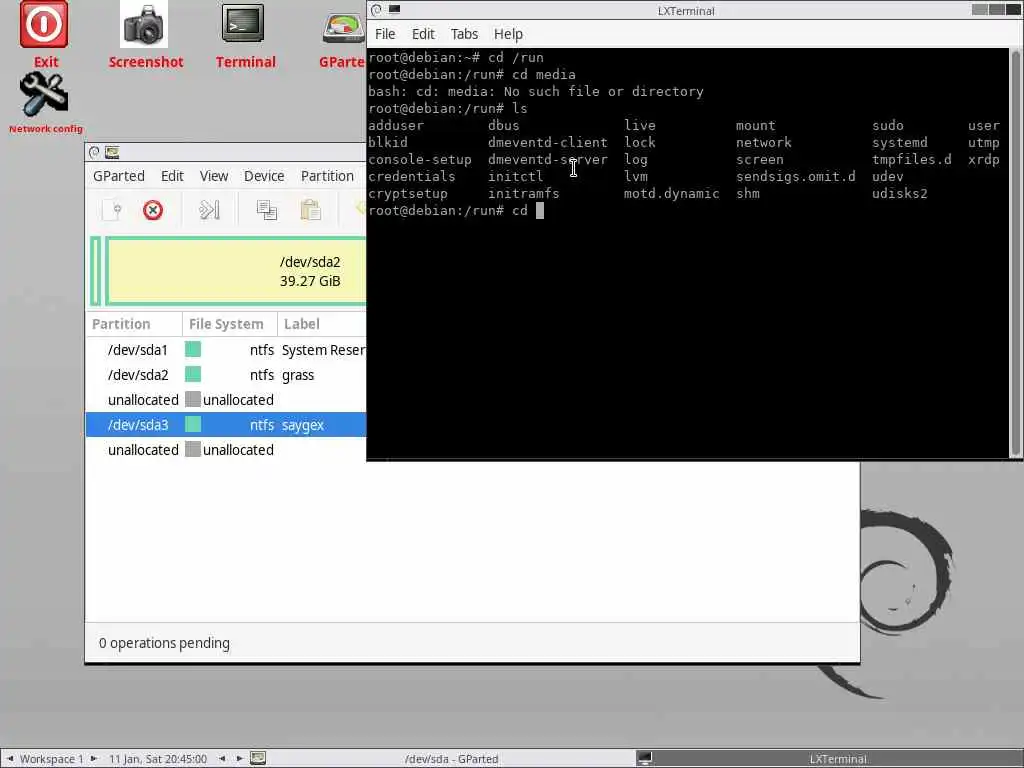The height and width of the screenshot is (768, 1024).
Task: Sort by the File System column header
Action: (x=230, y=324)
